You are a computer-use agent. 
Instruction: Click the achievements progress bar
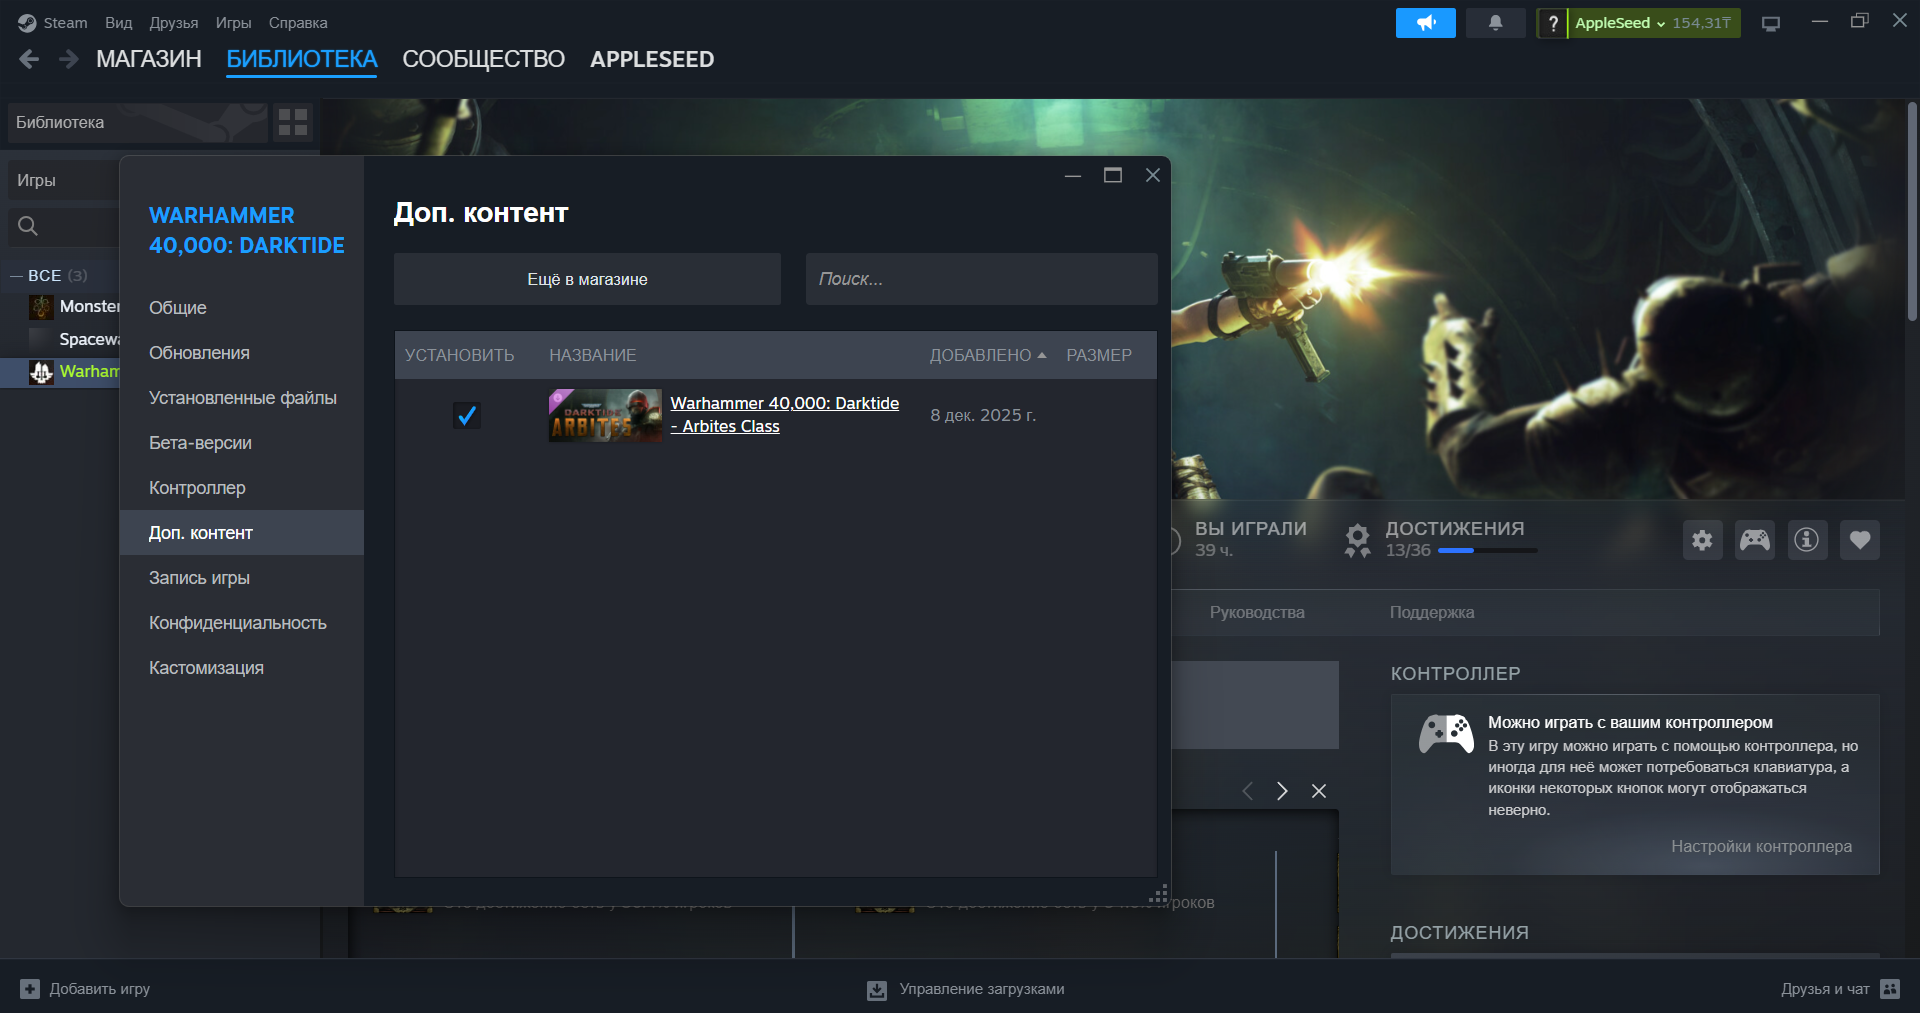[x=1487, y=551]
